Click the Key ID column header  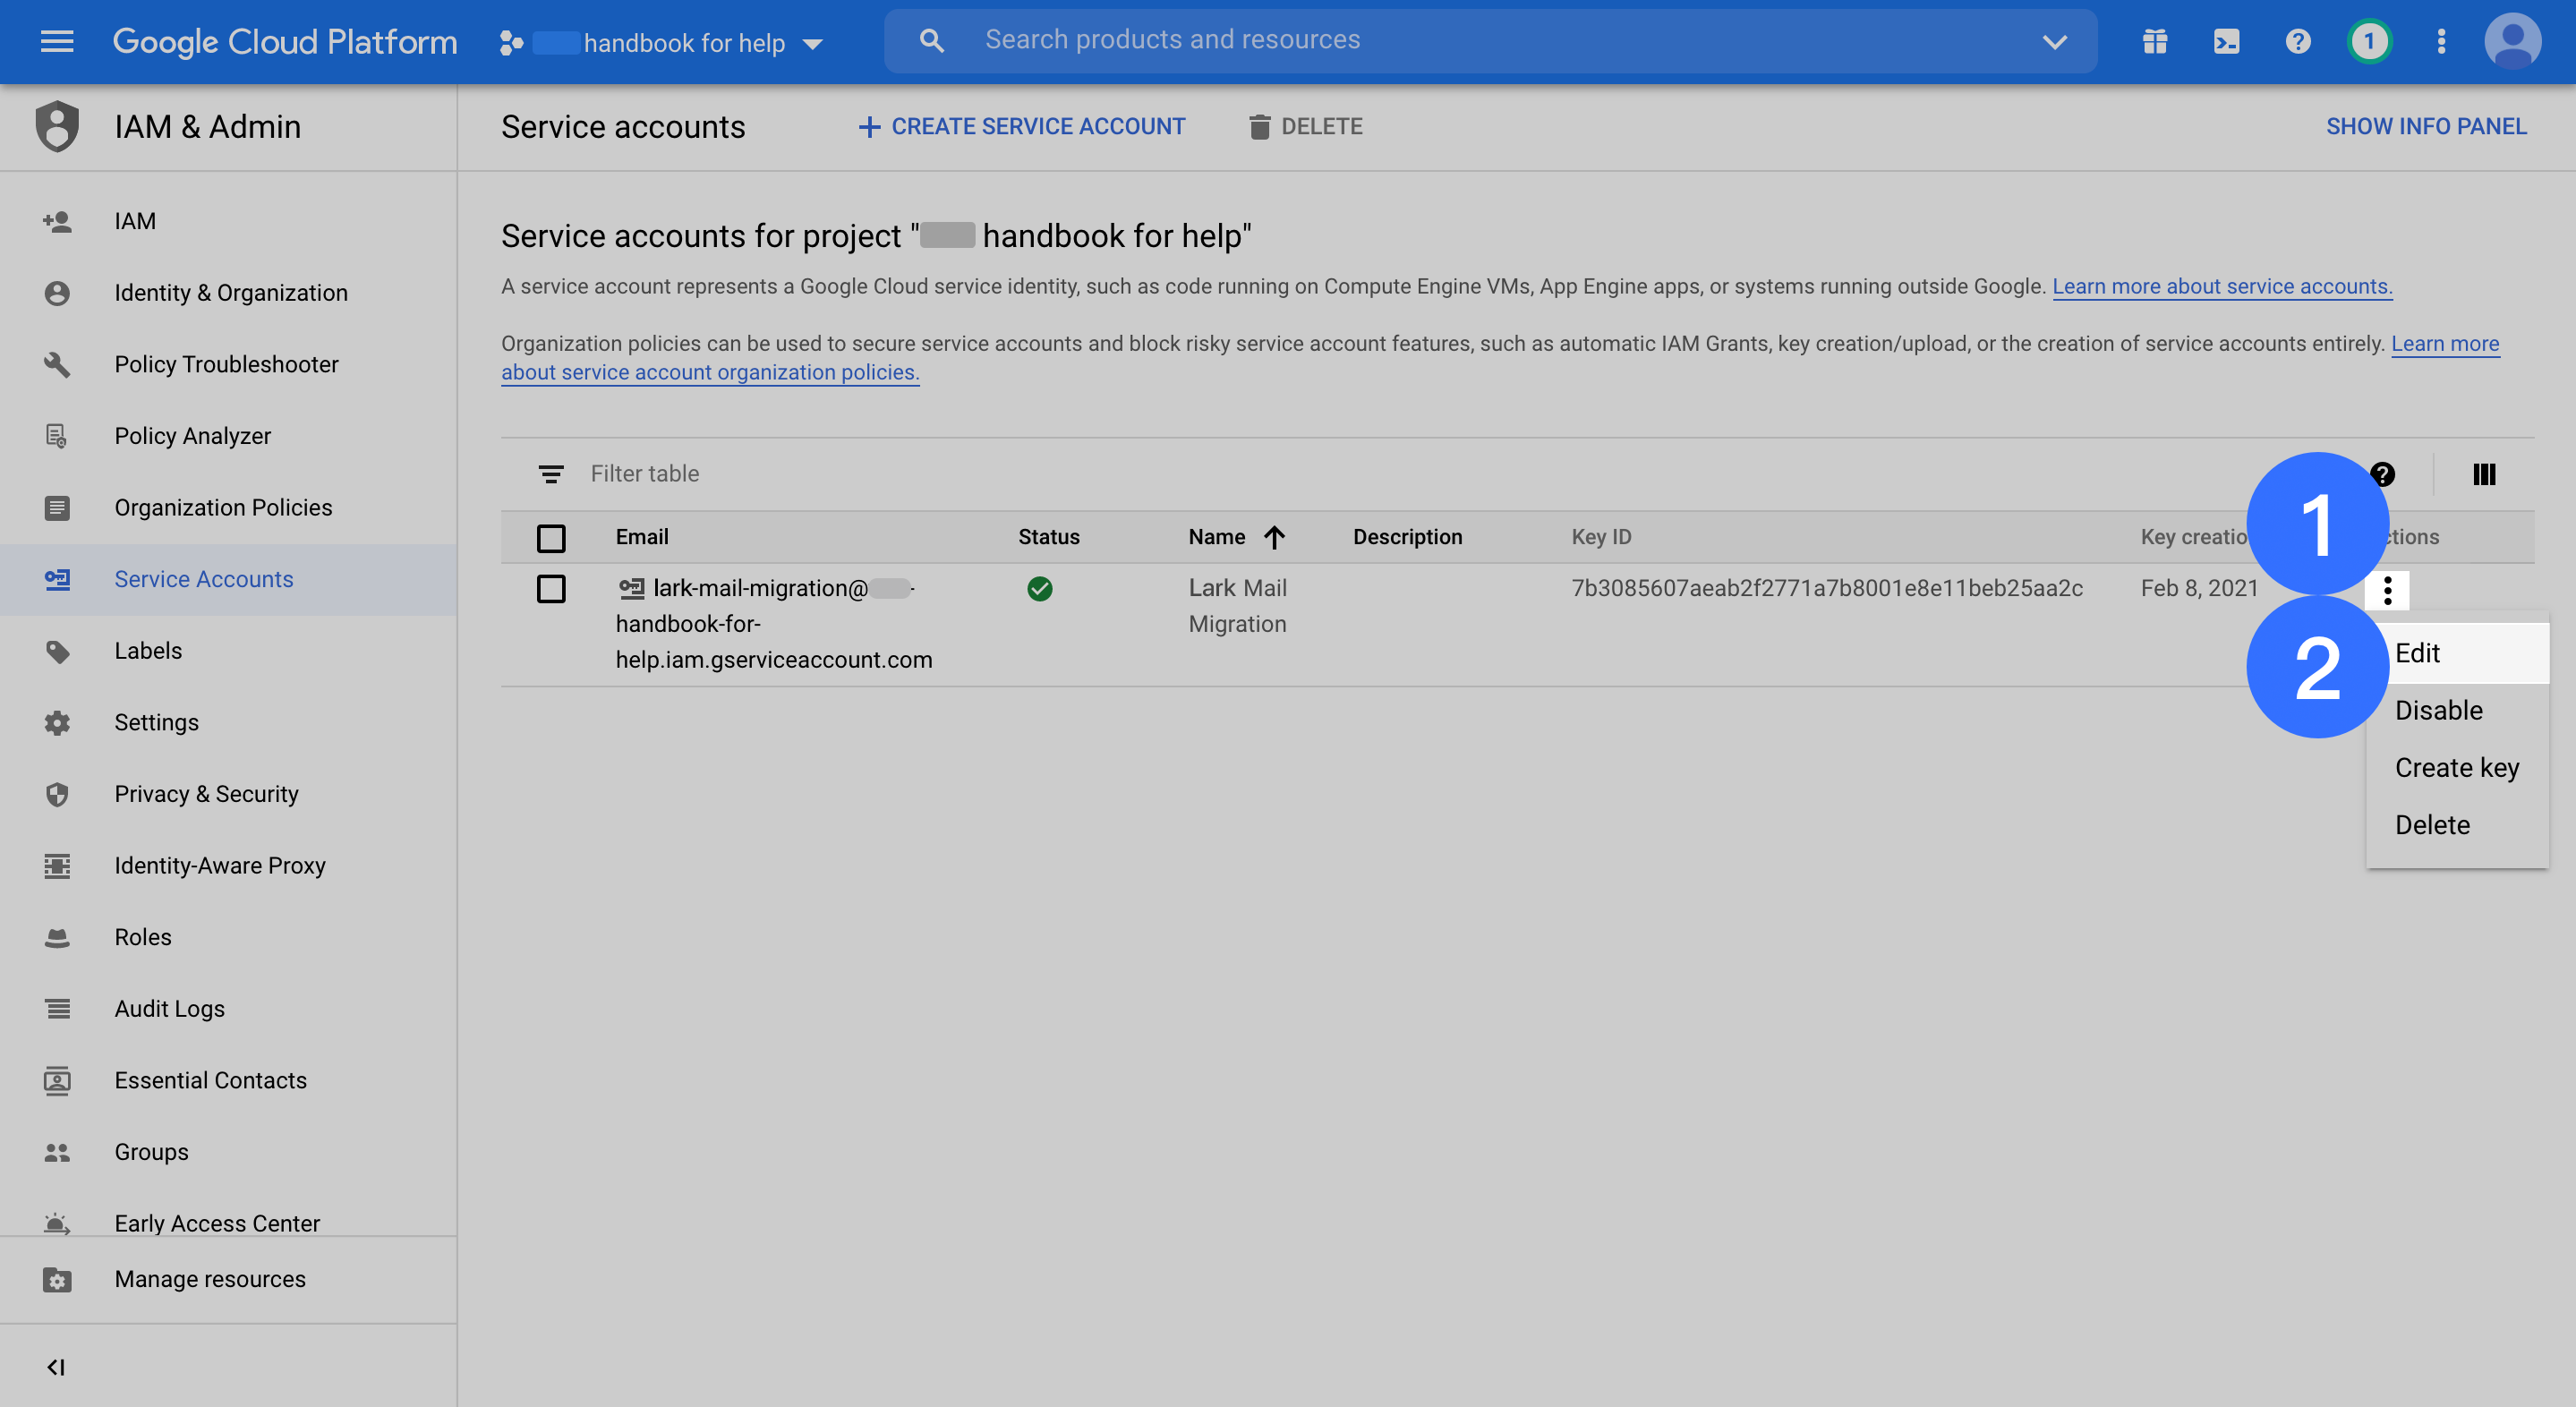coord(1601,537)
